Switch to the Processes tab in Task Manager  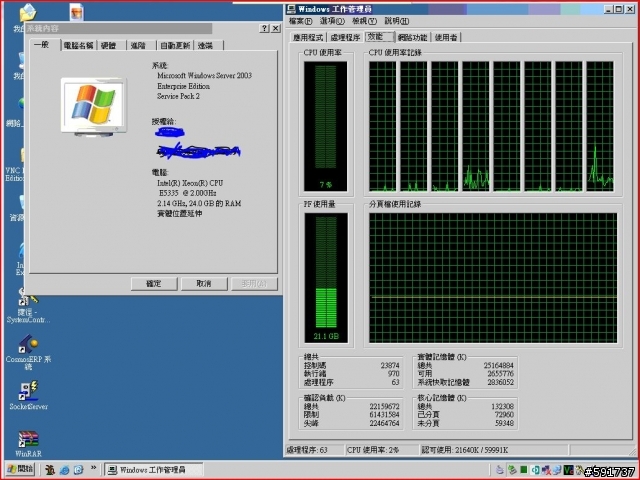(x=345, y=38)
